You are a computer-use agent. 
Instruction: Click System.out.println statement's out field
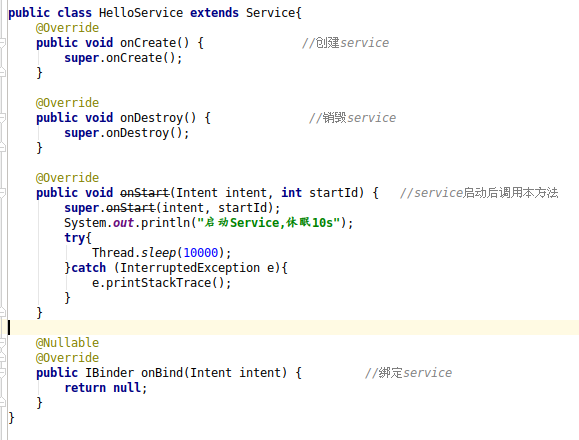point(123,223)
